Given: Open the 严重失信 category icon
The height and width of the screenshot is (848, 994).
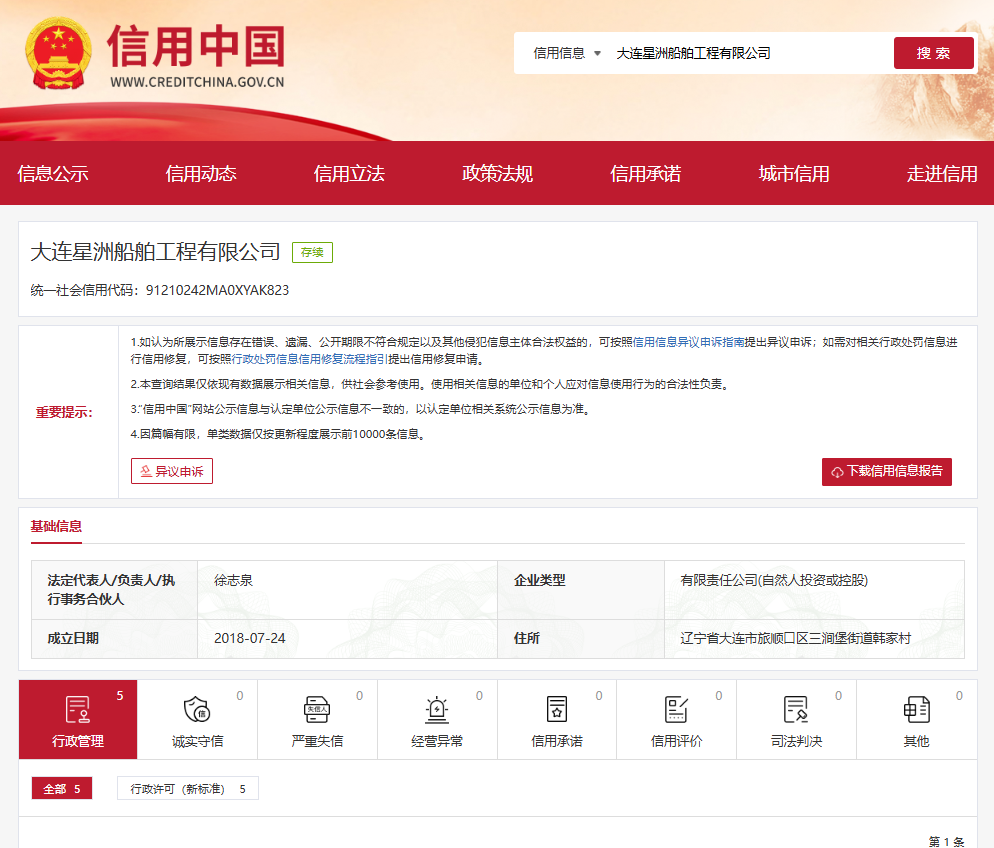Looking at the screenshot, I should (317, 709).
